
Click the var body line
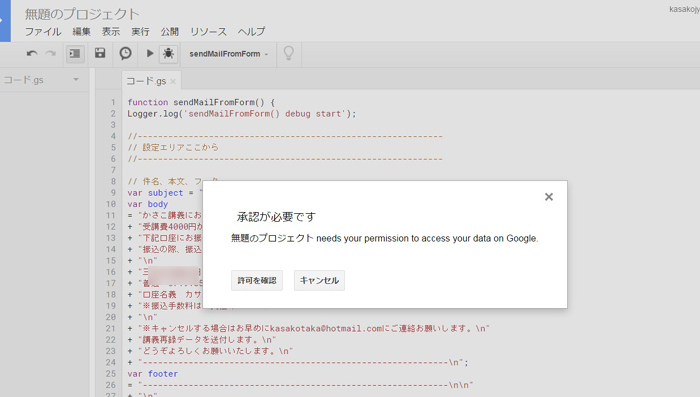click(x=148, y=204)
